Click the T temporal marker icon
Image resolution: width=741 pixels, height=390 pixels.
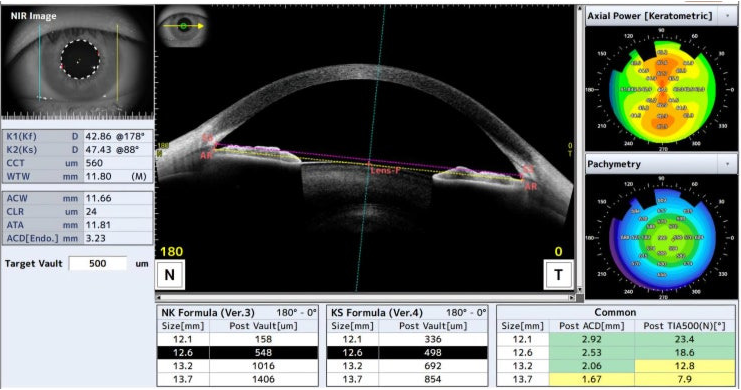559,275
